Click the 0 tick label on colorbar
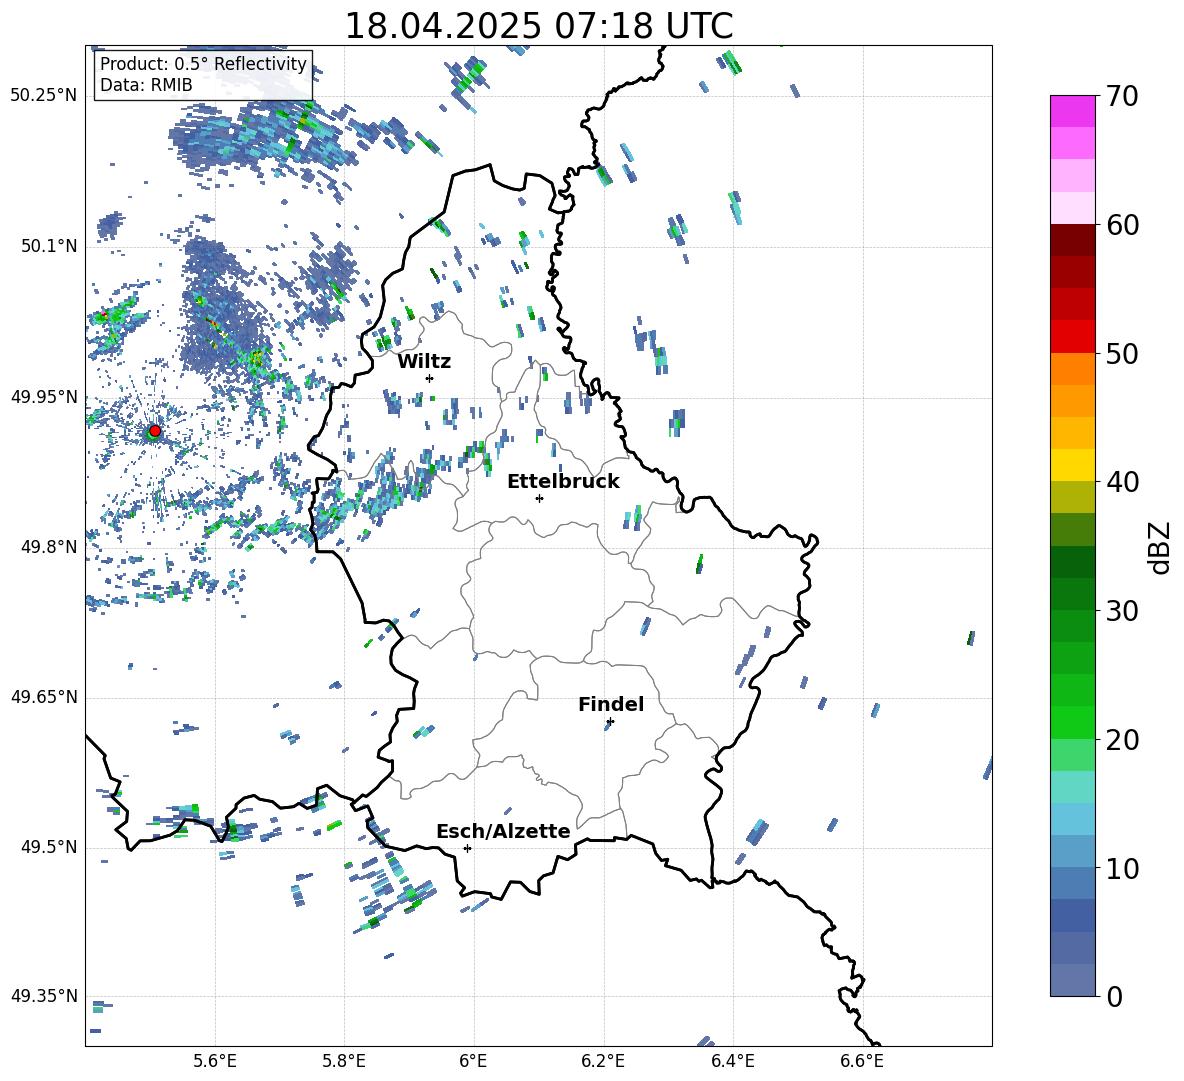 click(1114, 996)
